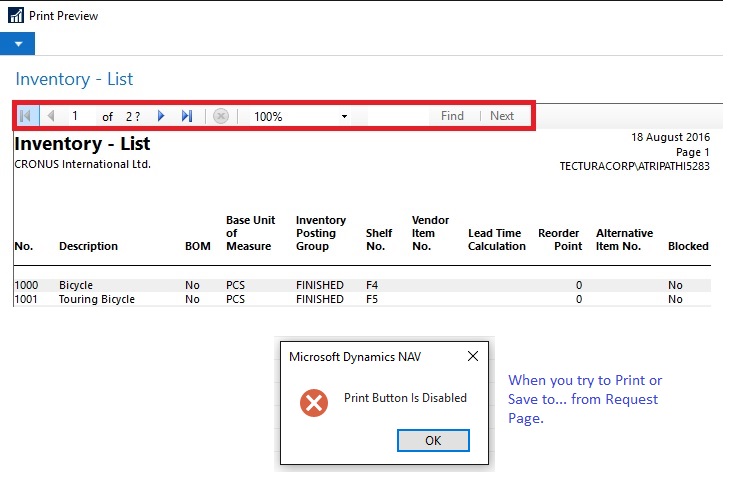This screenshot has width=729, height=481.
Task: Go to the first page of the report
Action: click(25, 116)
